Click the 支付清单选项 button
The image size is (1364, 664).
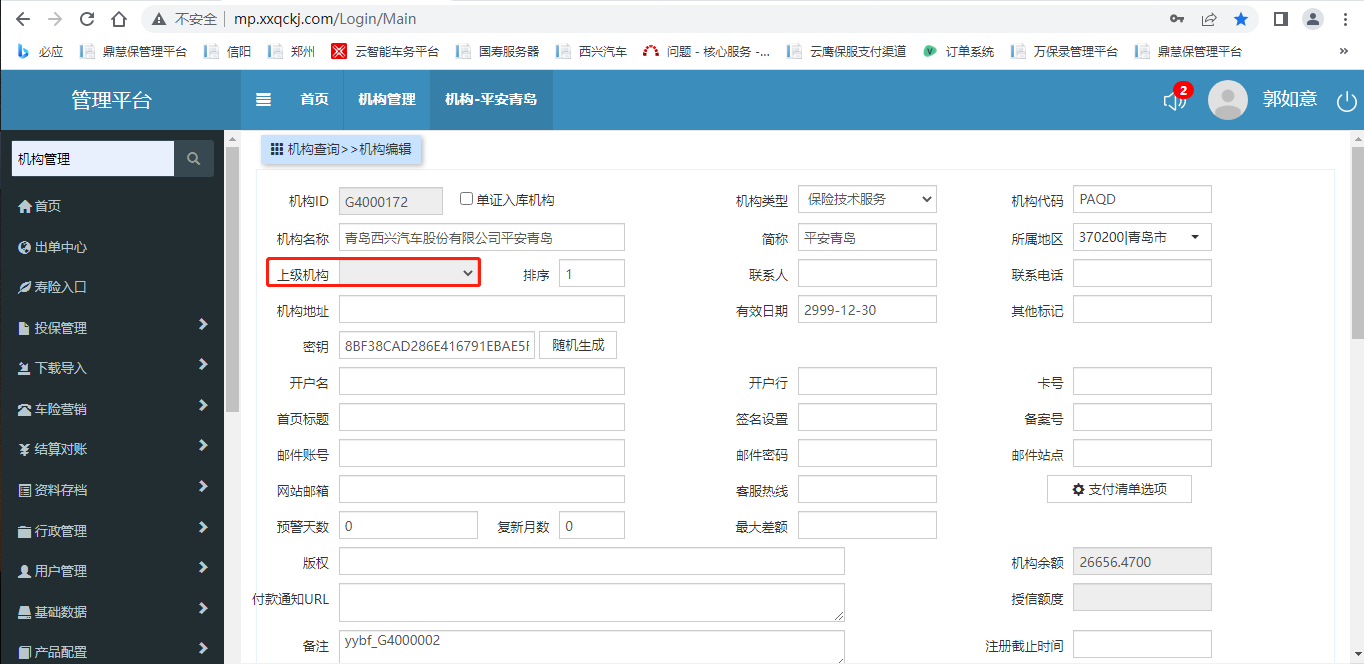1119,489
